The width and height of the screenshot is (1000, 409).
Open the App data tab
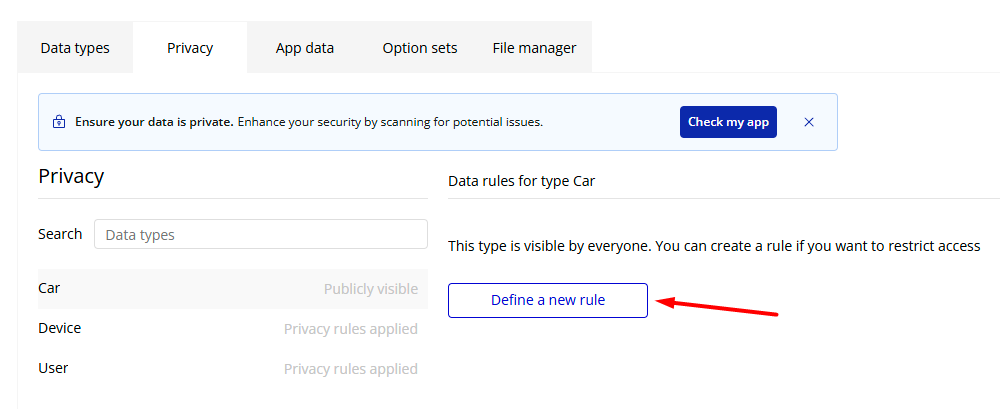[x=305, y=48]
